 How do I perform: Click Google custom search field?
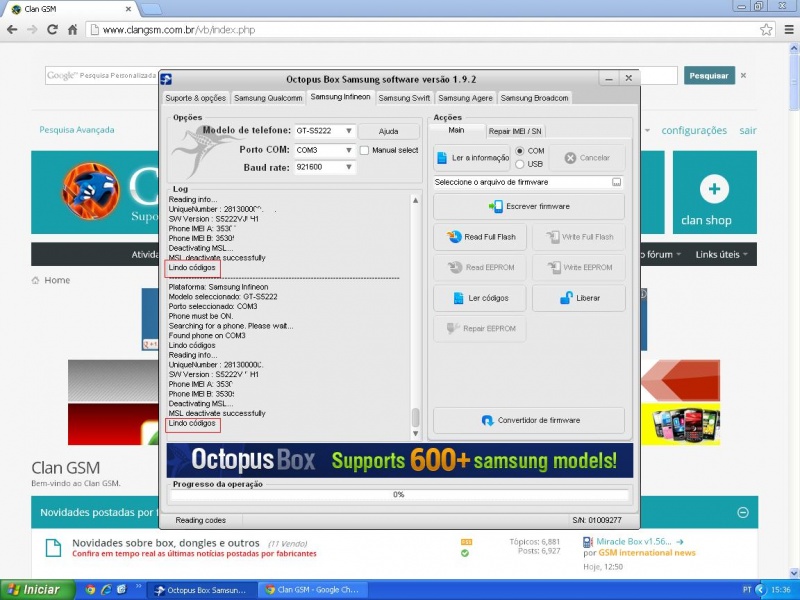point(101,76)
